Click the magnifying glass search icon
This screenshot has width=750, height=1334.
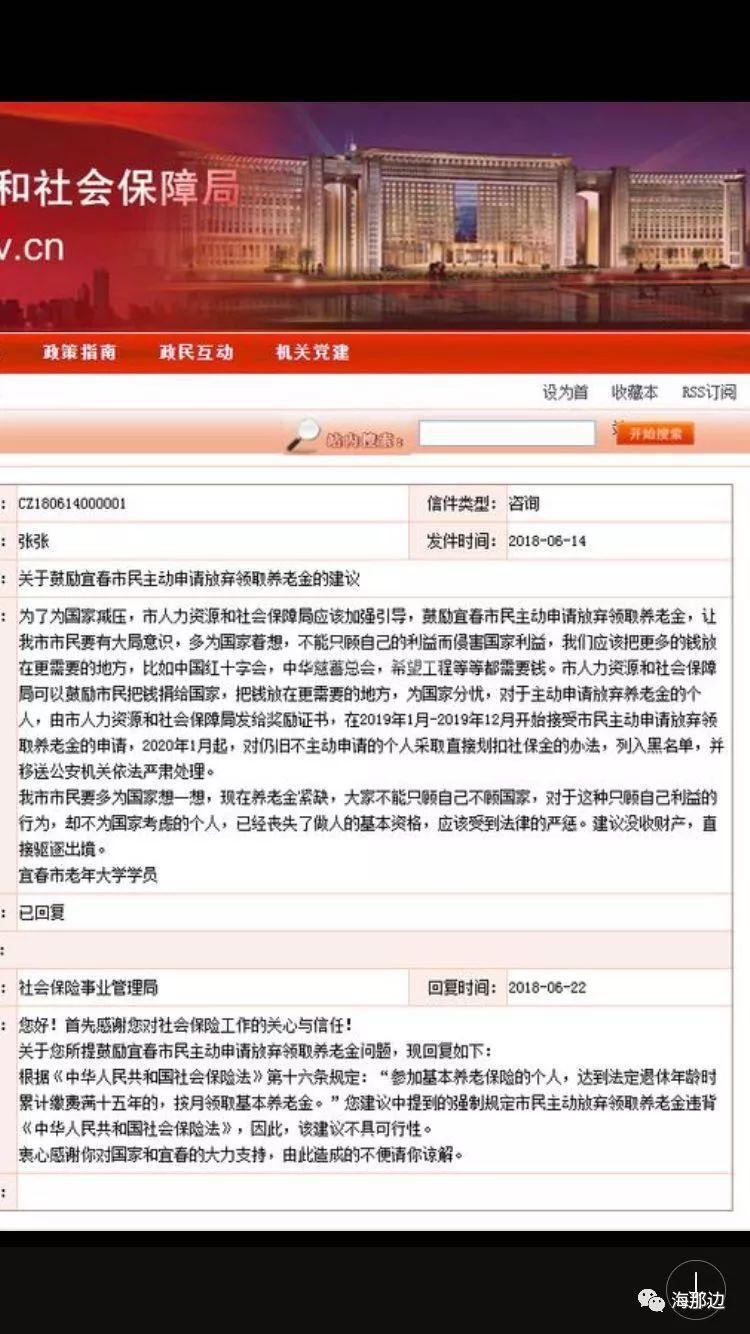point(303,434)
